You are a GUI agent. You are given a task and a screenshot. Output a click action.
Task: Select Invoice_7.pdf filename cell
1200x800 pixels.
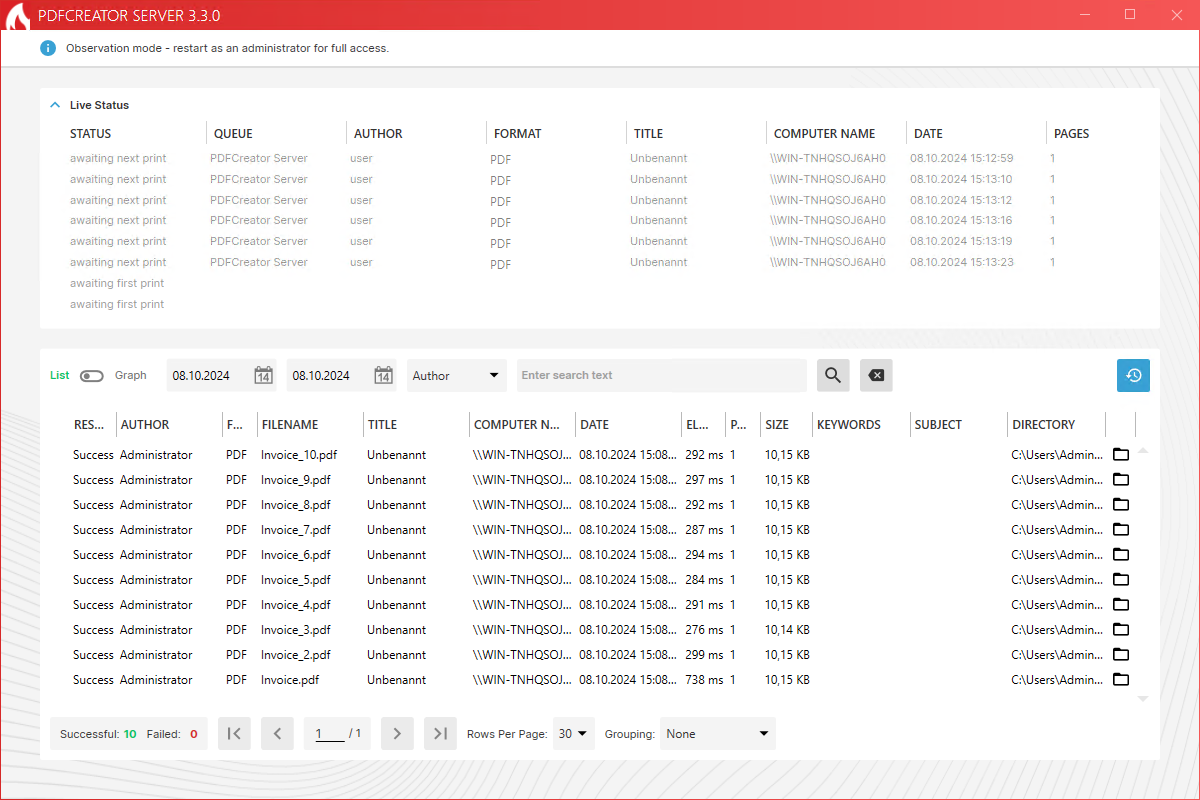296,530
